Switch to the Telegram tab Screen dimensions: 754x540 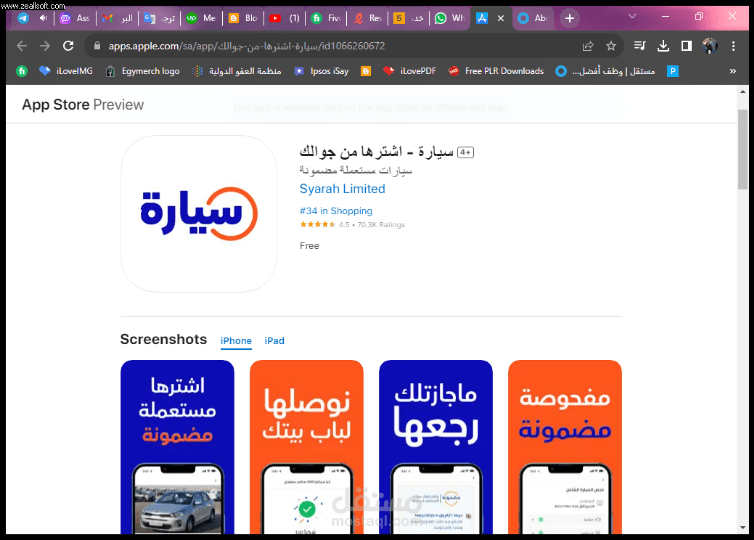(23, 18)
